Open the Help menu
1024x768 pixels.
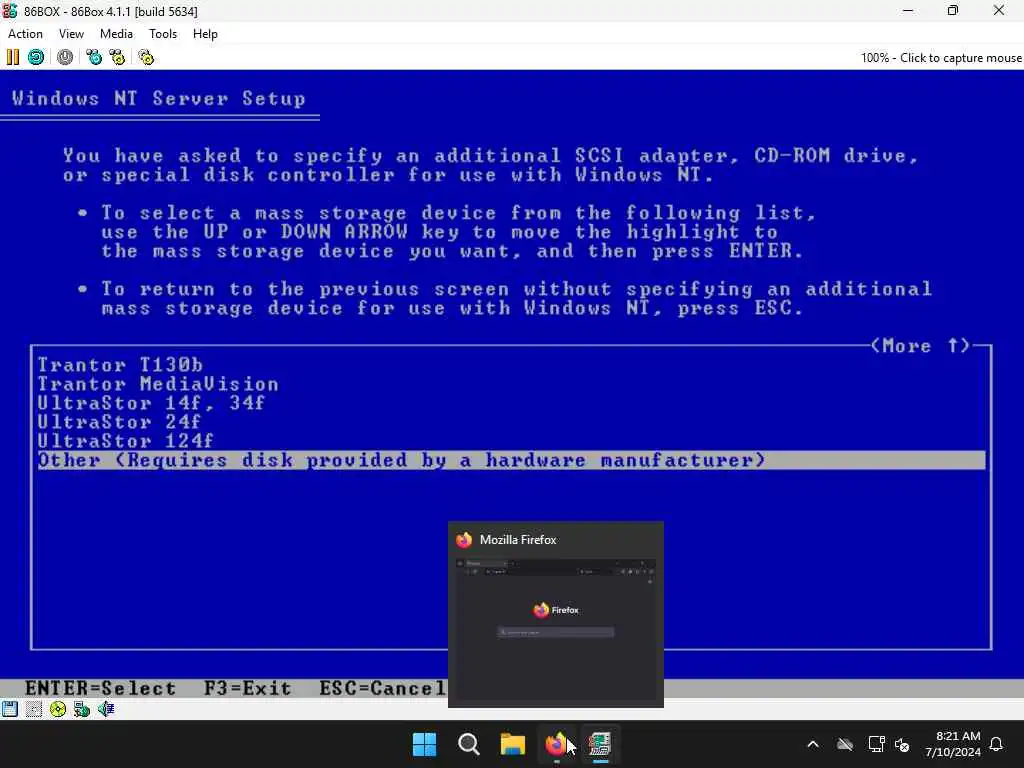[x=205, y=34]
